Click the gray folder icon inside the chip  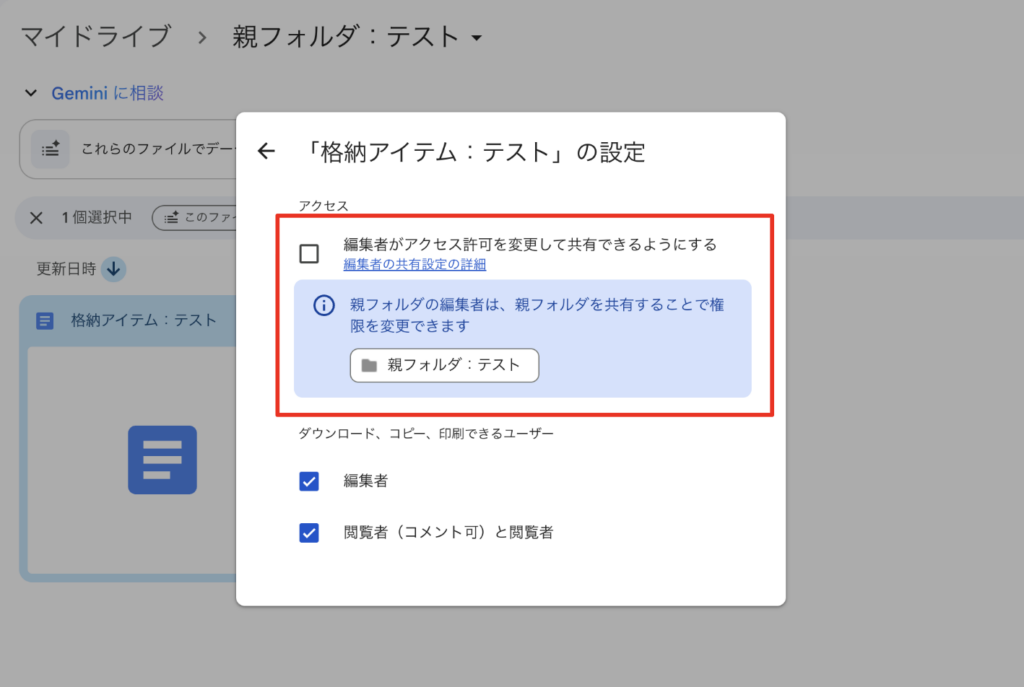pyautogui.click(x=369, y=365)
